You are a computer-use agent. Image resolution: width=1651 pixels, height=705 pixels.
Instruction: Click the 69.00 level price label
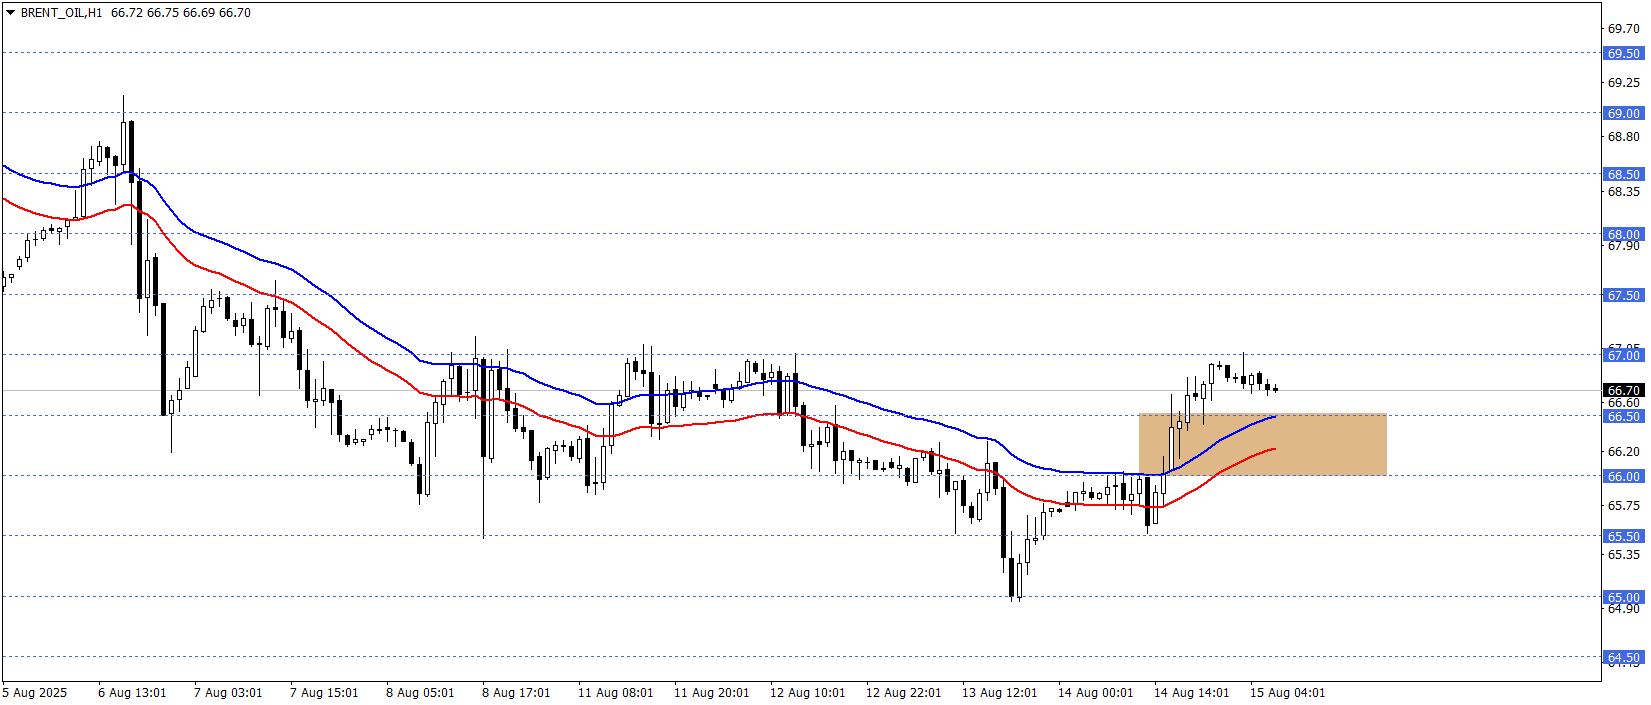[x=1624, y=113]
